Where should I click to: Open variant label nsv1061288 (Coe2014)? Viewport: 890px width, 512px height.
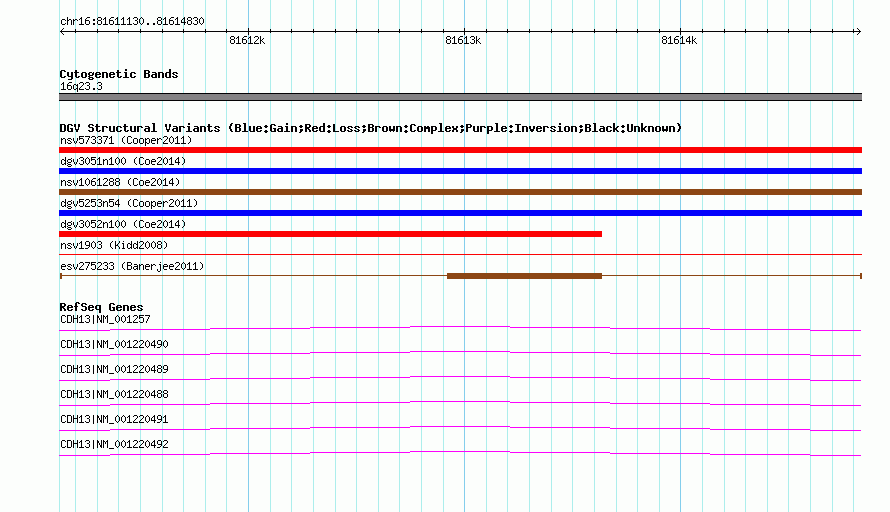pos(120,182)
